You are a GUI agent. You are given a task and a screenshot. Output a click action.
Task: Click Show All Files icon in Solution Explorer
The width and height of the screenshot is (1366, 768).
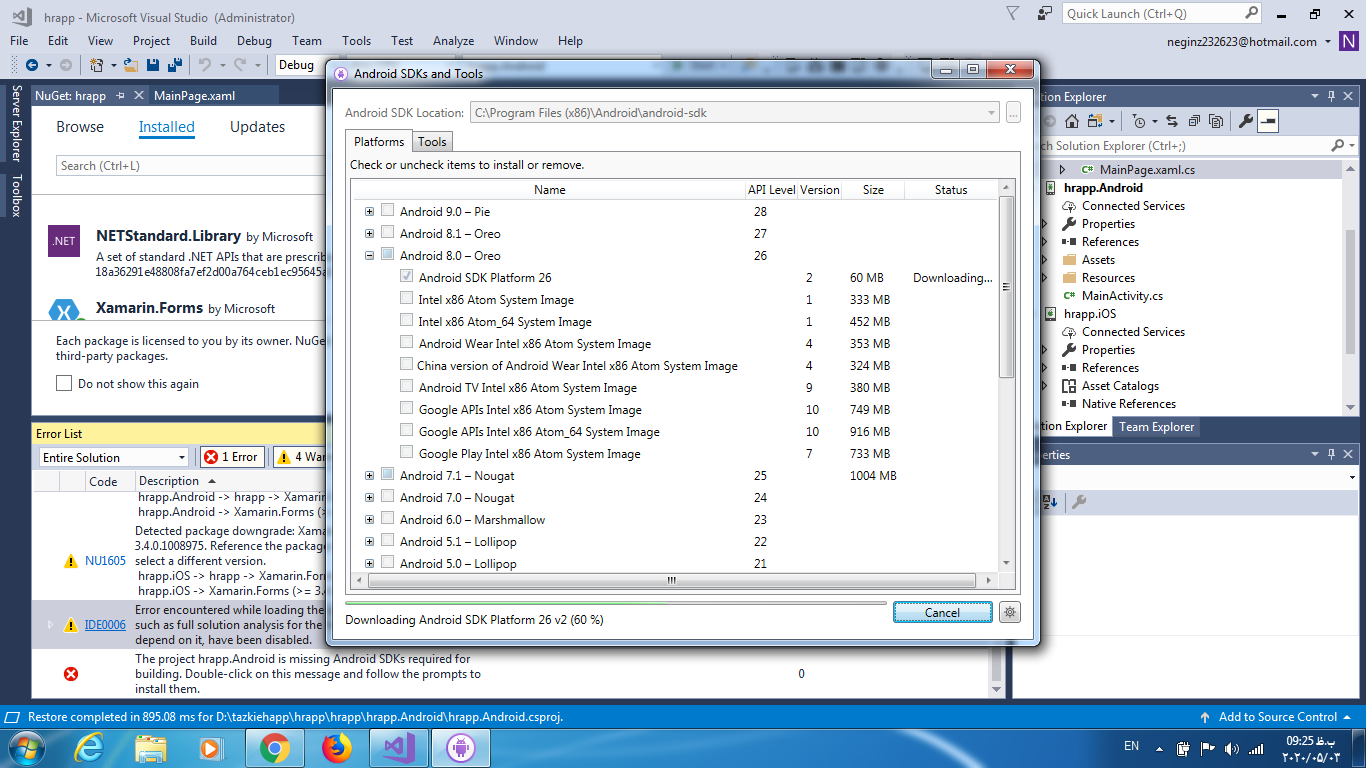click(x=1216, y=121)
